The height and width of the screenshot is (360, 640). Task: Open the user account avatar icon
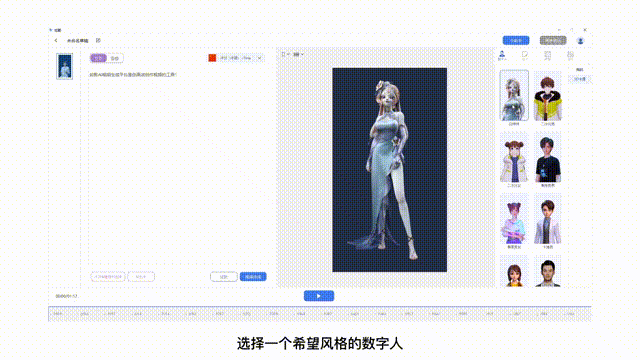[x=580, y=41]
